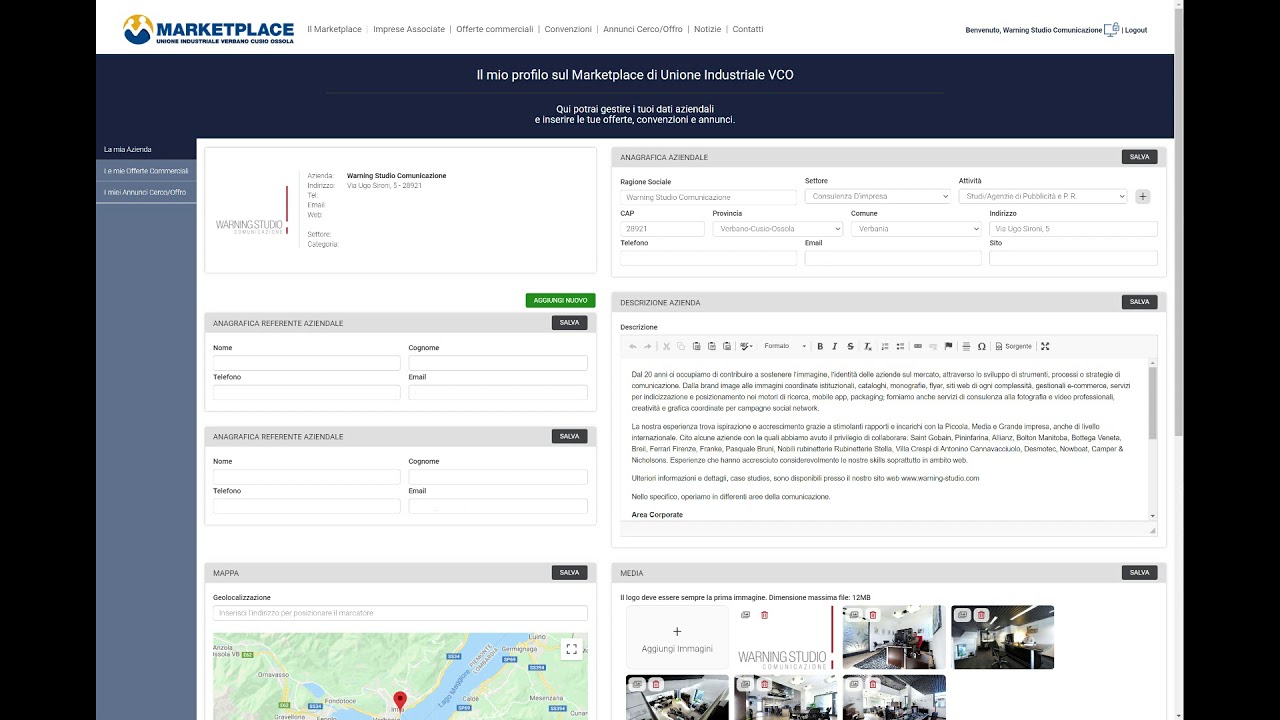This screenshot has height=720, width=1280.
Task: Click the Unlink icon in the editor
Action: tap(933, 346)
